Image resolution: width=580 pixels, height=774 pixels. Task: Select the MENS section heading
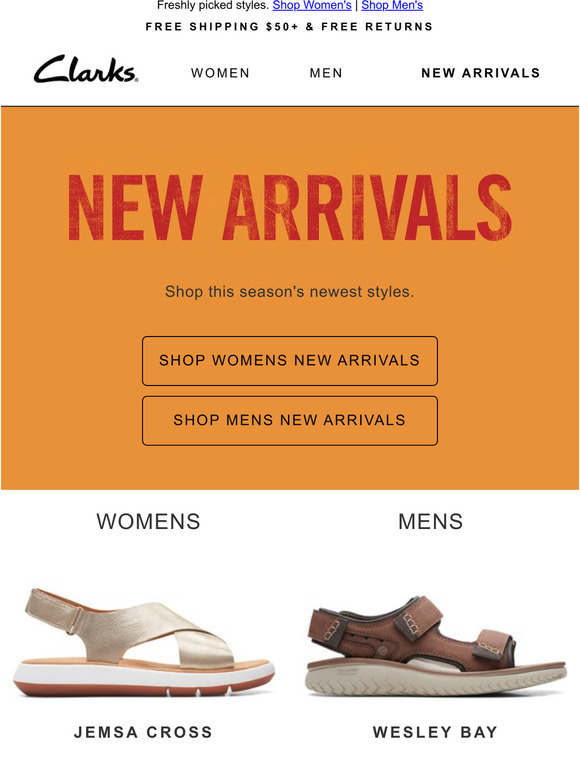[430, 522]
